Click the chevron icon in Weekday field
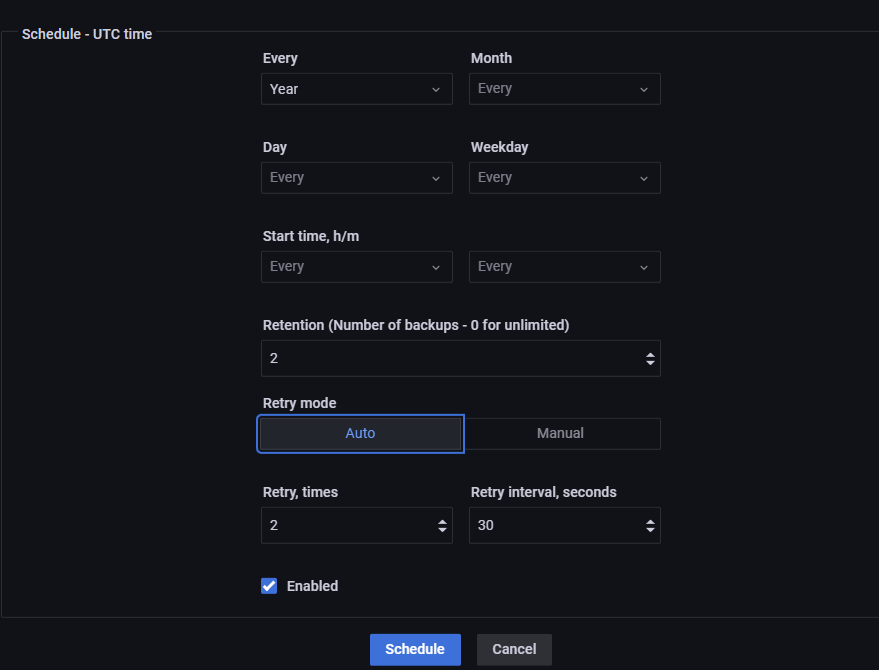The image size is (879, 670). click(x=644, y=179)
